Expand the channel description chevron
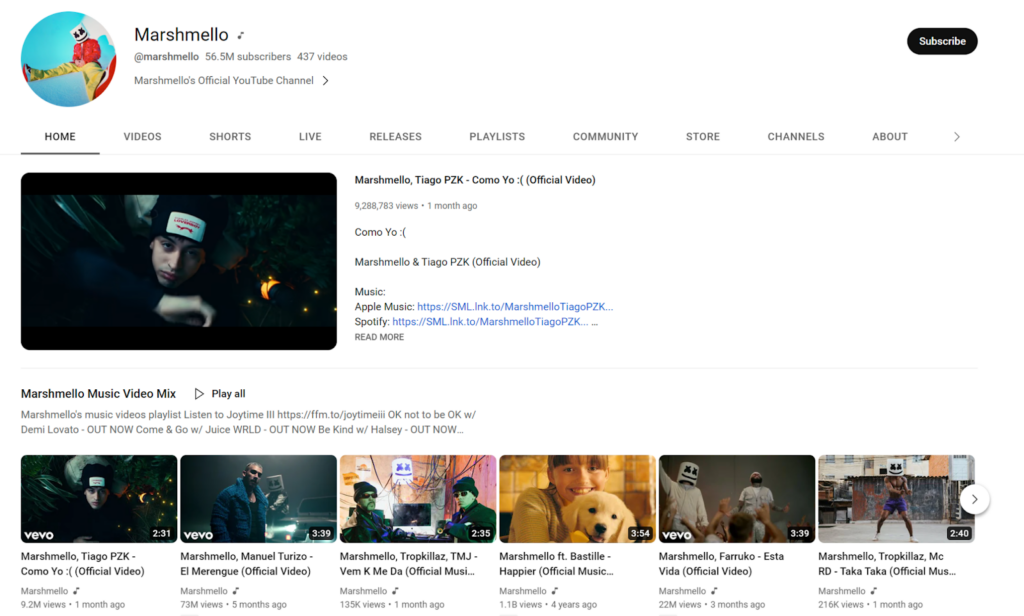1024x616 pixels. point(325,81)
